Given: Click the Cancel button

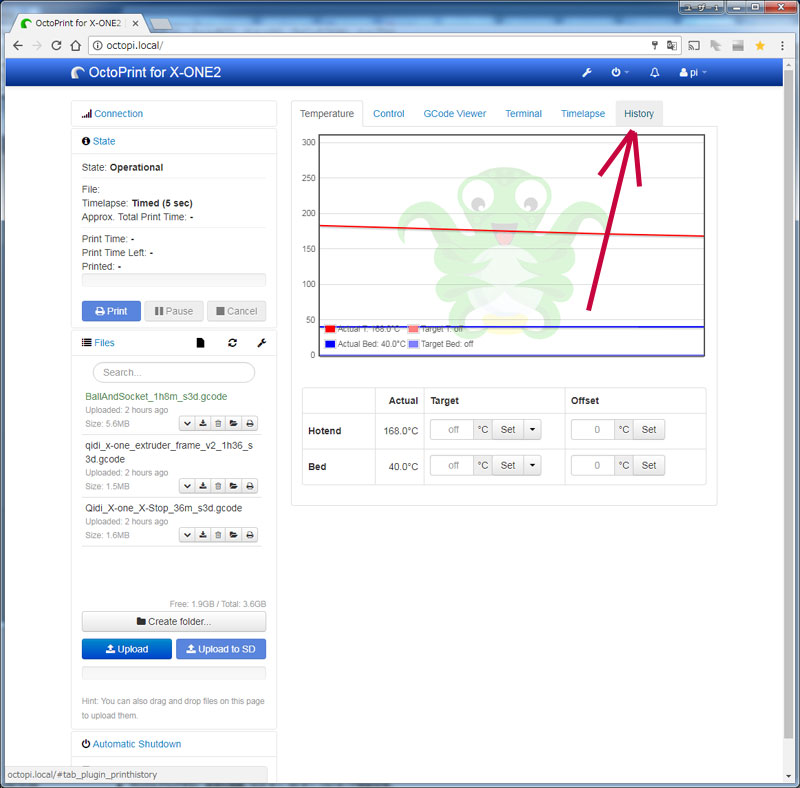Looking at the screenshot, I should (237, 311).
